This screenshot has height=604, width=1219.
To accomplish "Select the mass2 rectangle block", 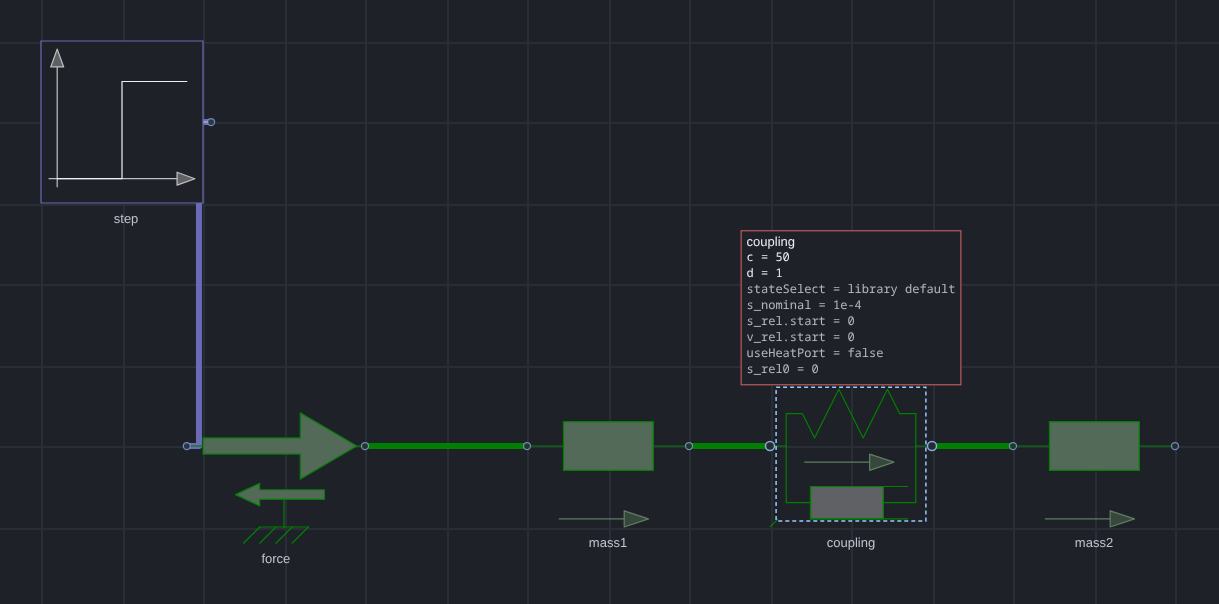I will [x=1094, y=446].
